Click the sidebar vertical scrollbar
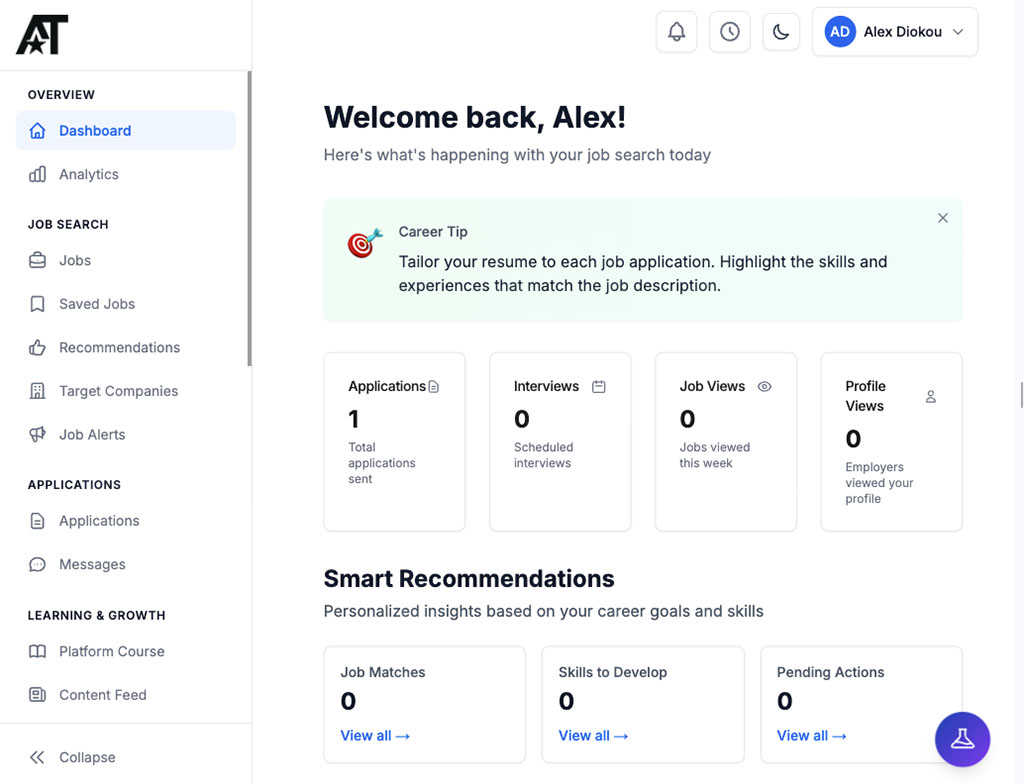Image resolution: width=1024 pixels, height=784 pixels. point(249,220)
